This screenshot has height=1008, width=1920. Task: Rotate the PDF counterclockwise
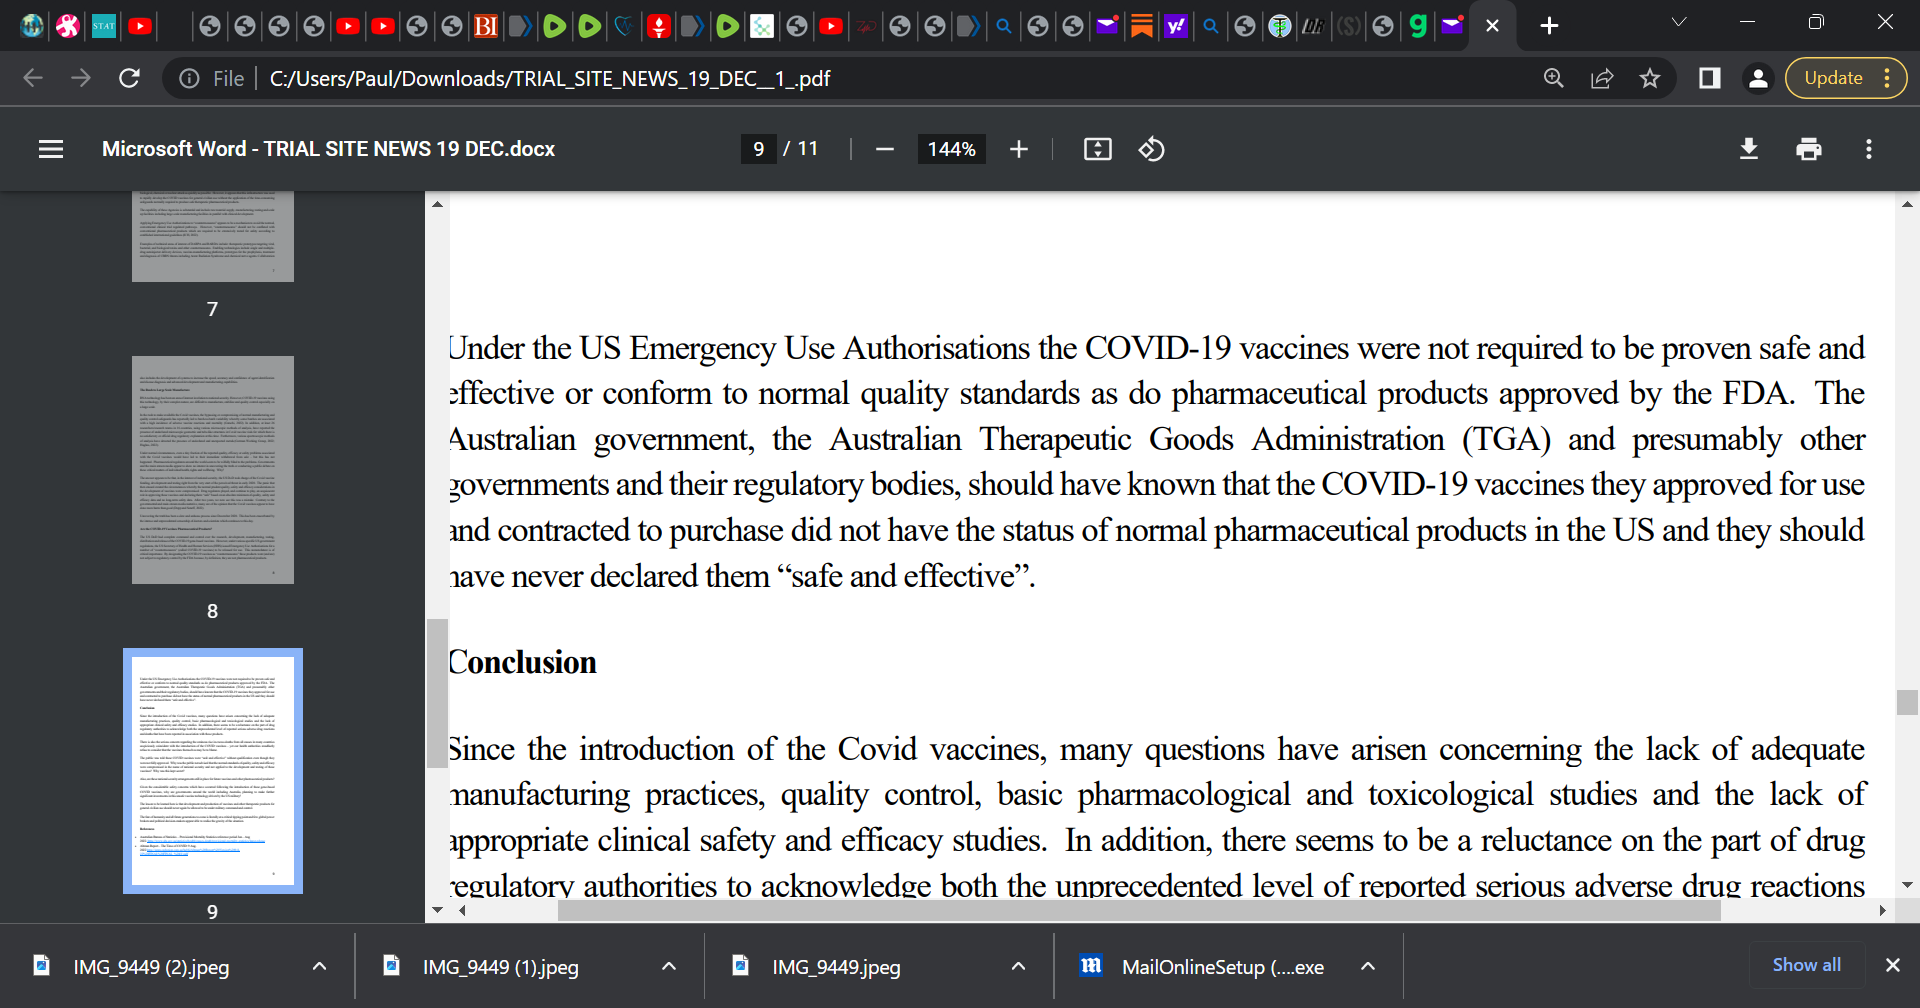1152,149
